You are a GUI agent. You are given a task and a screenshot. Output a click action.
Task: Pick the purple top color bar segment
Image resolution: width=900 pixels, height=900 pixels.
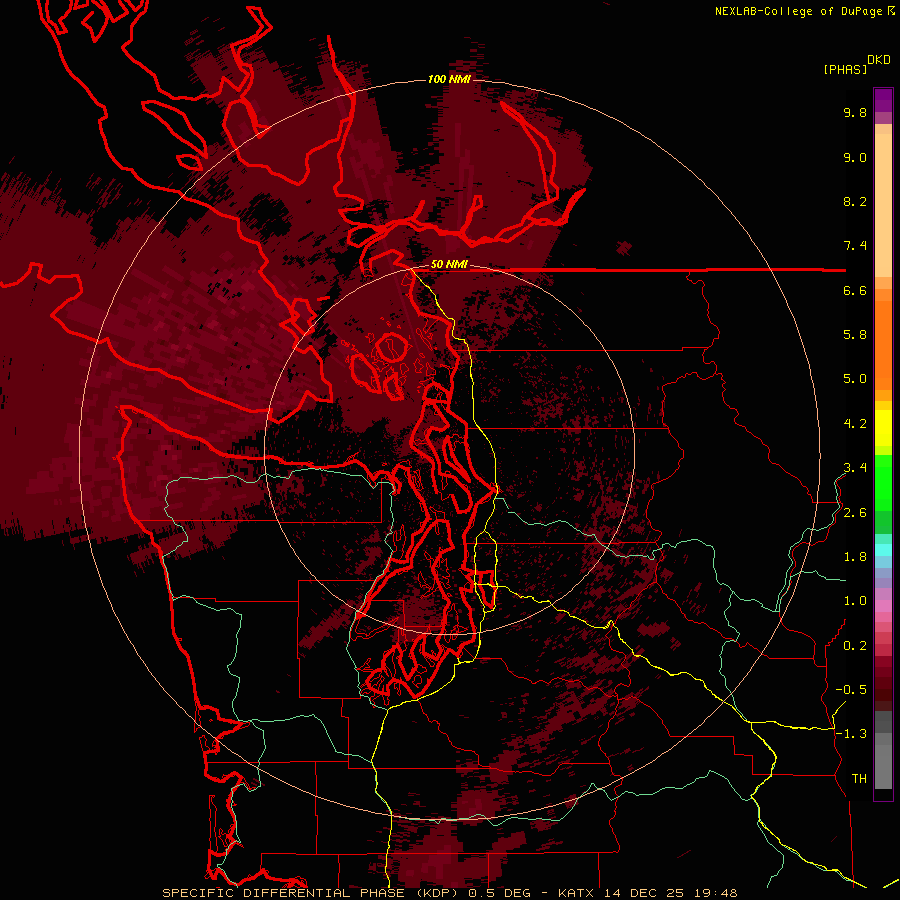click(883, 100)
